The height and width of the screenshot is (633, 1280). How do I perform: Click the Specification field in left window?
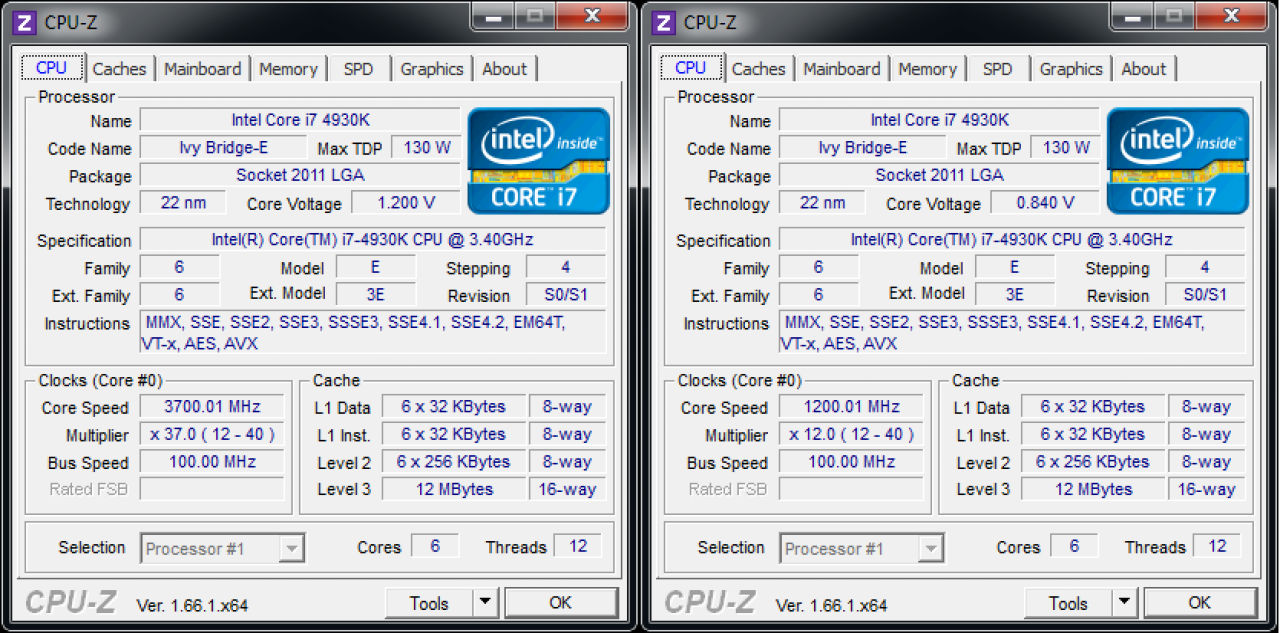click(x=372, y=240)
